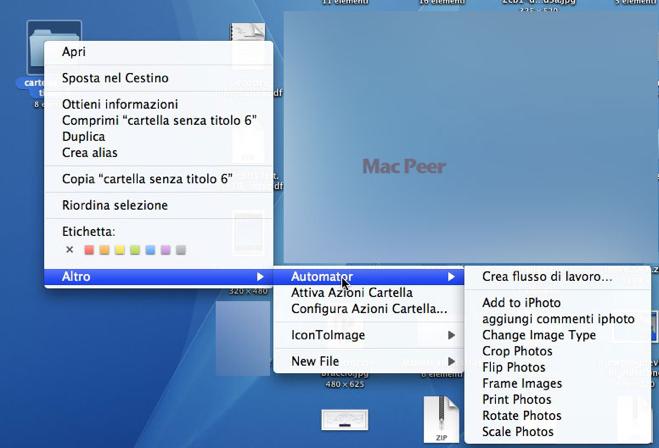Screen dimensions: 659x448
Task: Run the Add to iPhoto workflow
Action: 558,303
